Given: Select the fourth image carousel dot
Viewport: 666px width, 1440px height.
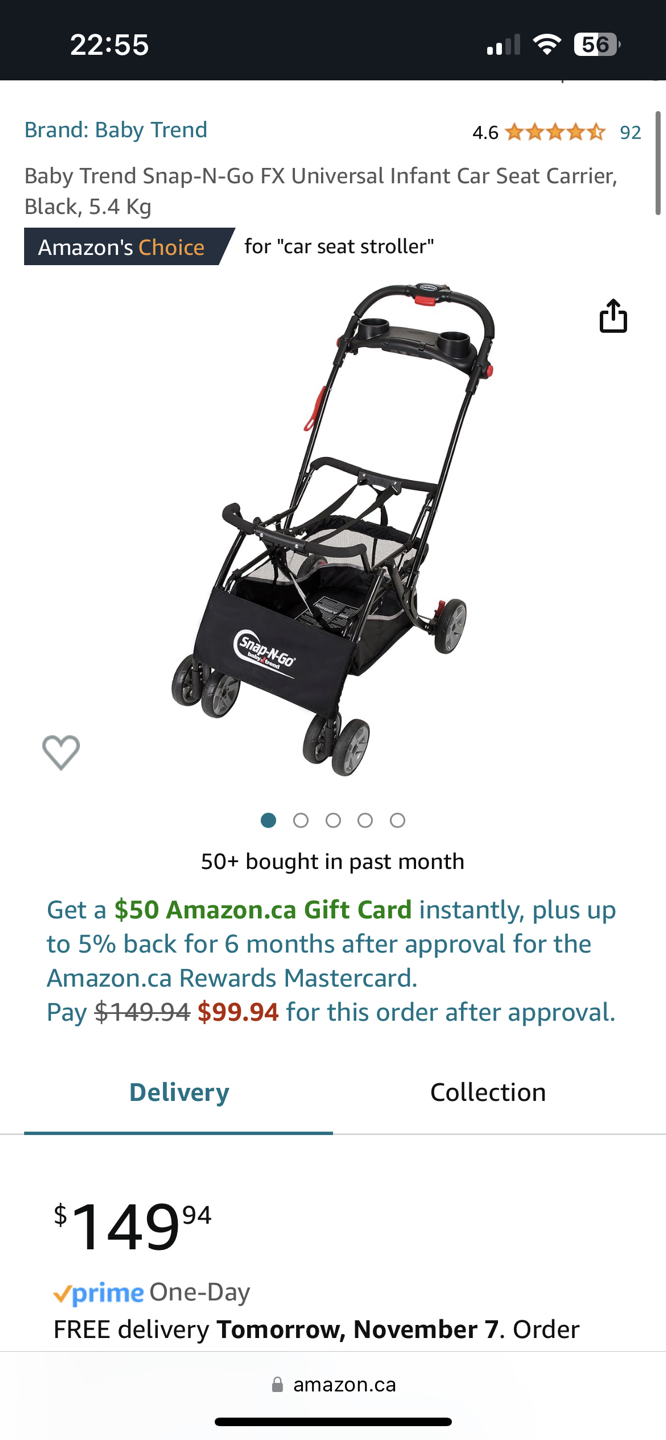Looking at the screenshot, I should [x=365, y=820].
